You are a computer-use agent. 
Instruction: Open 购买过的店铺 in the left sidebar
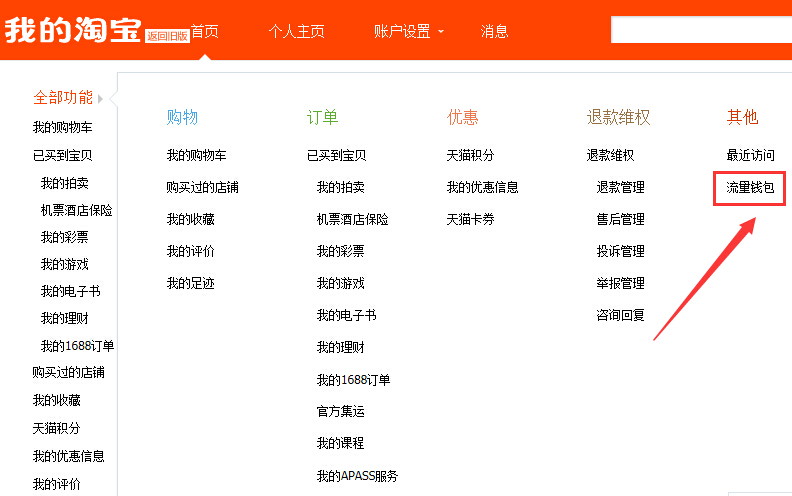click(69, 372)
